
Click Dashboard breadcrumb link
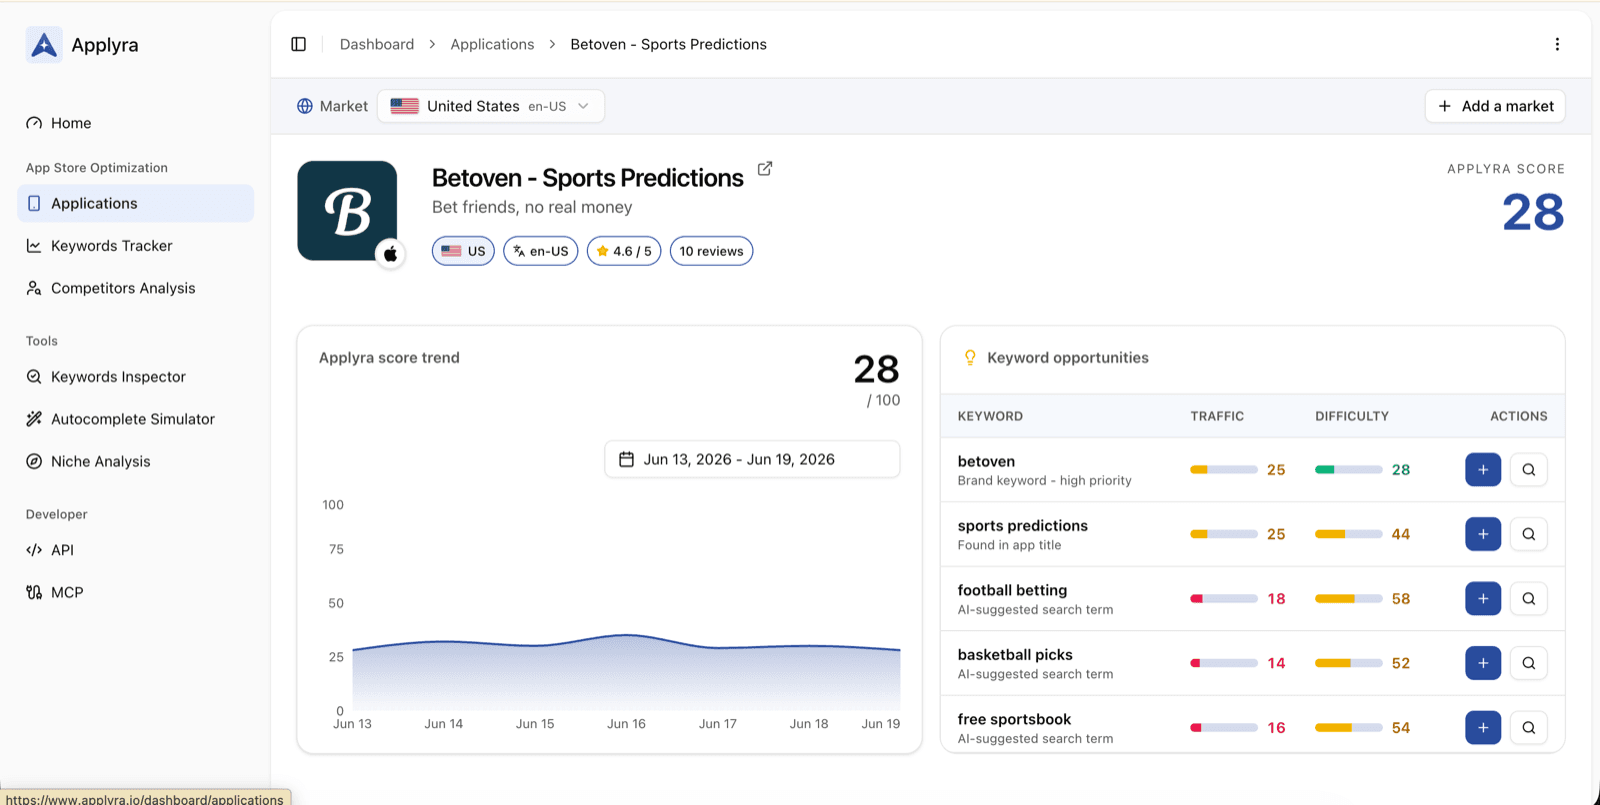[x=377, y=44]
